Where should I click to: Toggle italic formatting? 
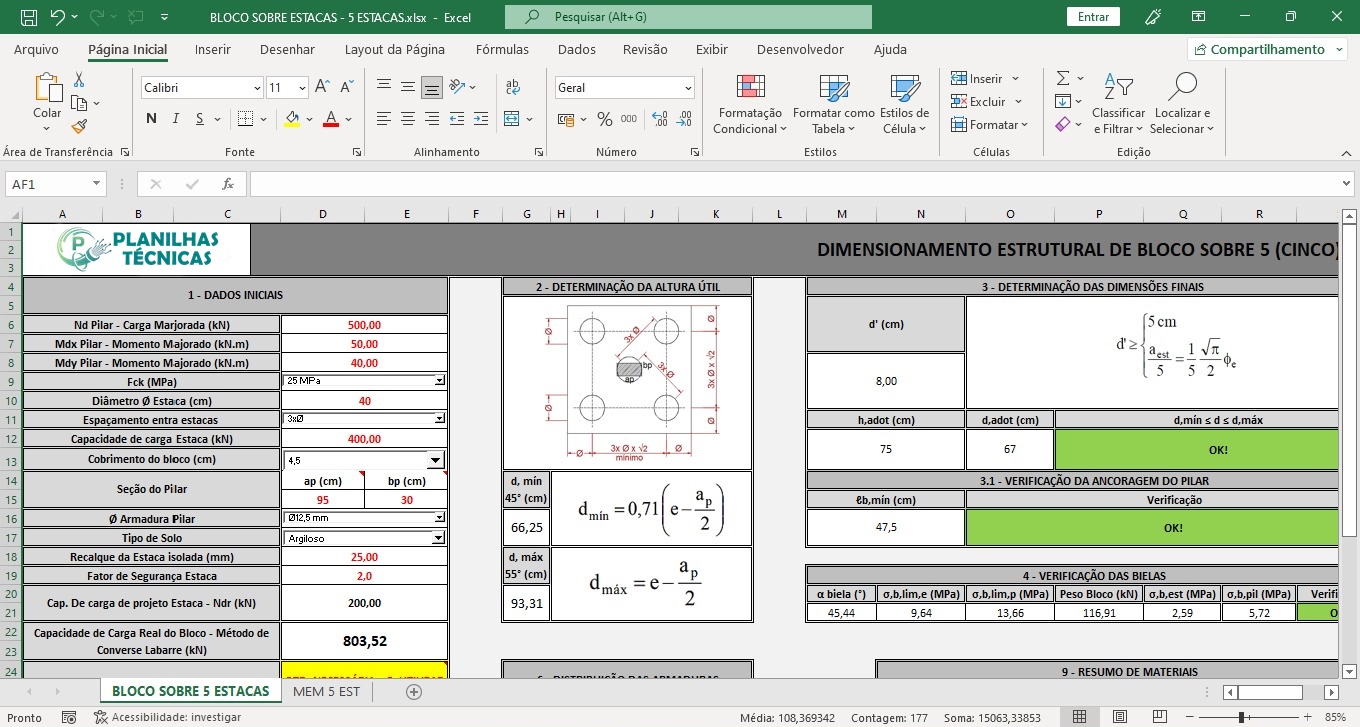pyautogui.click(x=176, y=119)
